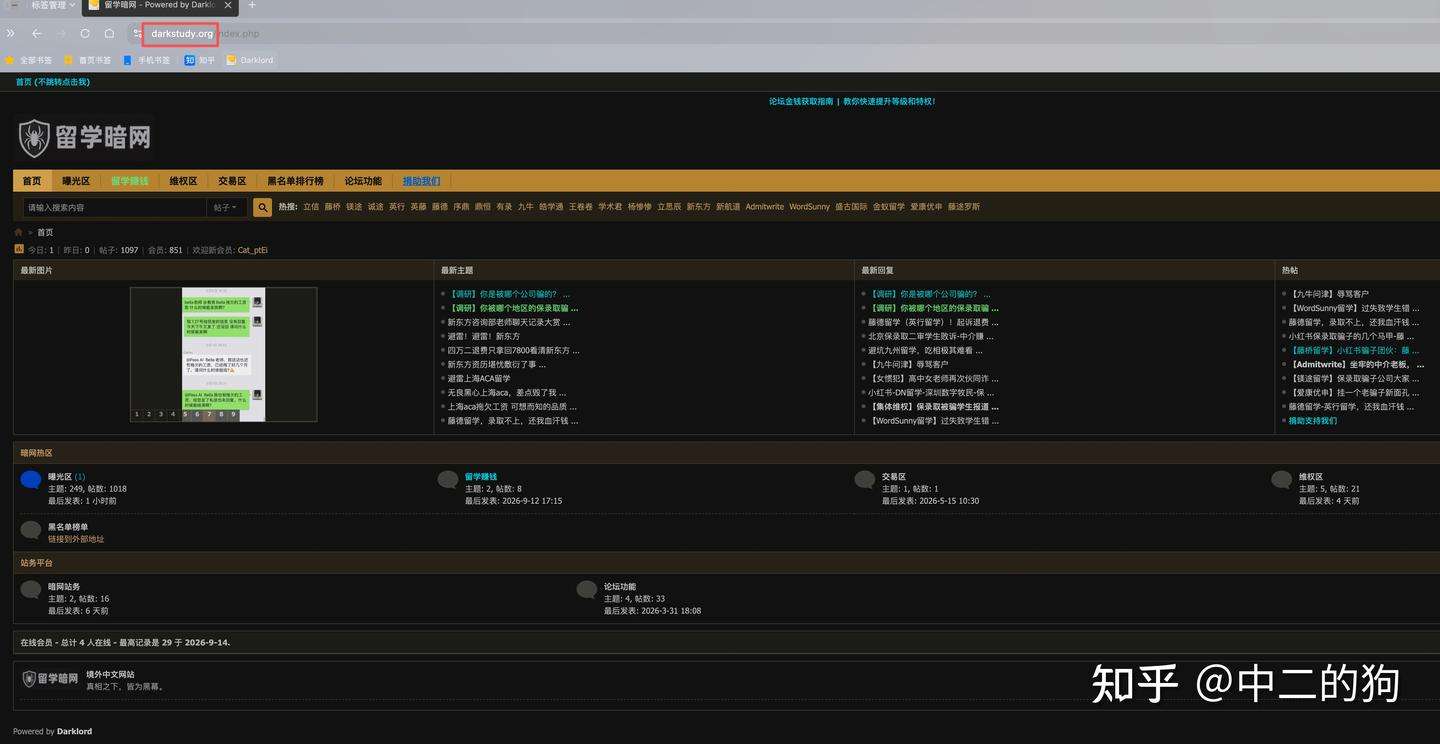Click hot search keyword Admitwrite
The image size is (1440, 744).
(x=765, y=207)
